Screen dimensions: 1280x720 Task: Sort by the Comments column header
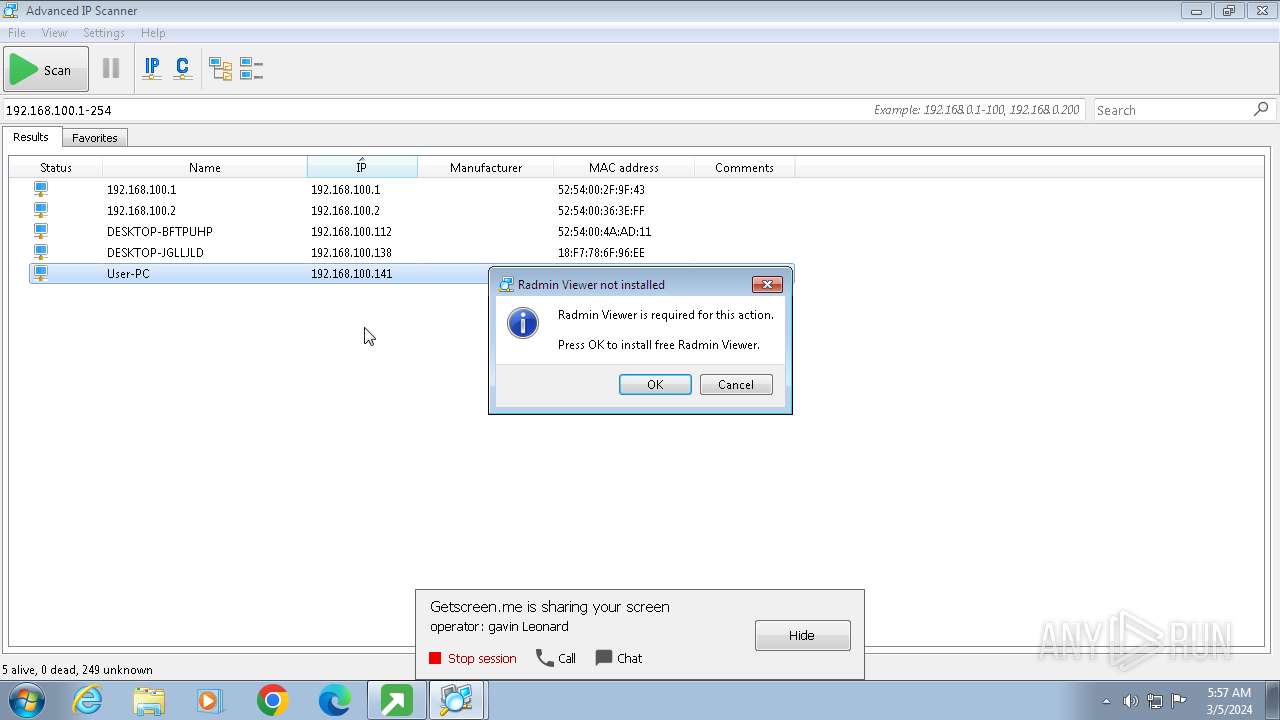(x=744, y=167)
